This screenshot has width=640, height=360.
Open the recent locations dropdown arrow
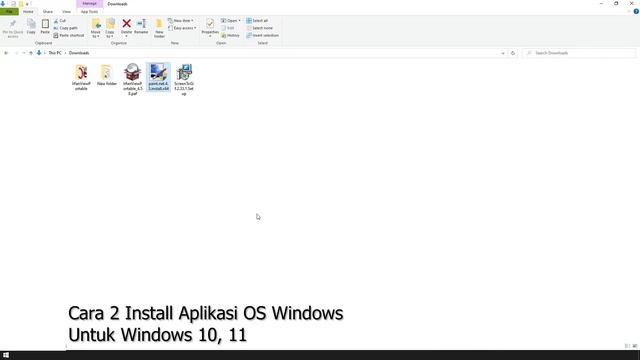pos(24,53)
